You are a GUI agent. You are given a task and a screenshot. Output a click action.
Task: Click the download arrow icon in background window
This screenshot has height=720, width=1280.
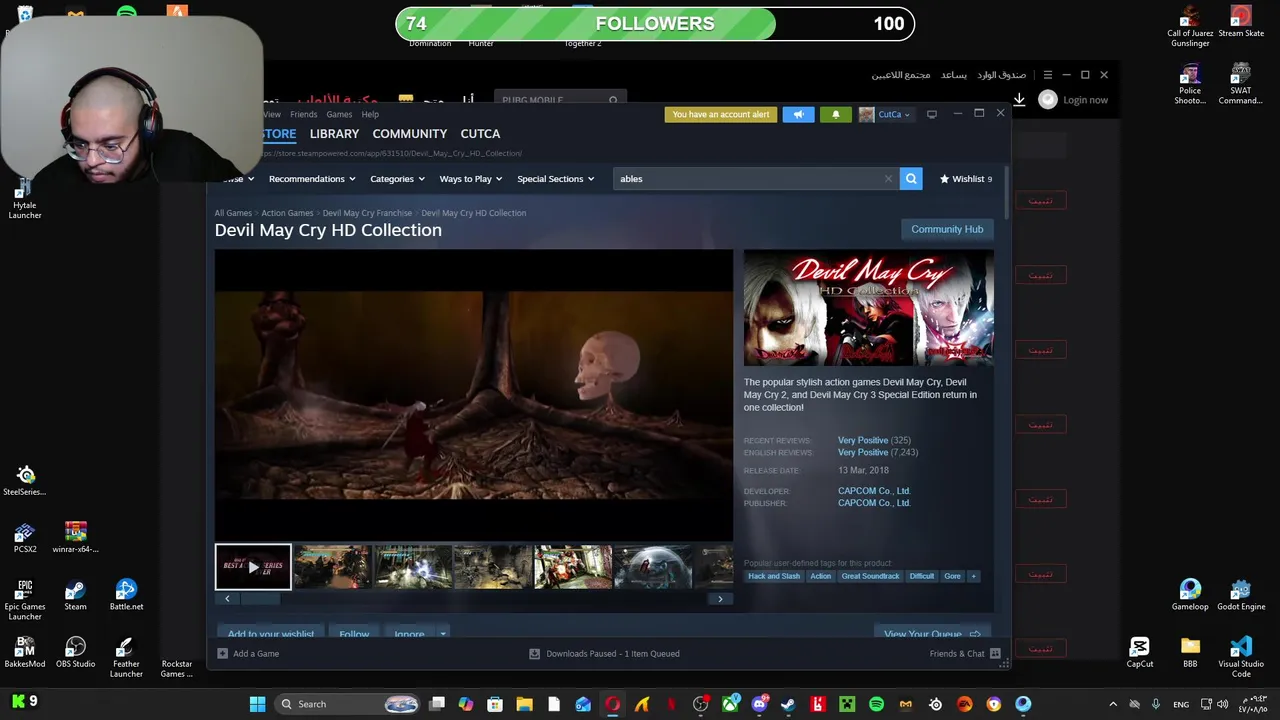pos(1019,100)
